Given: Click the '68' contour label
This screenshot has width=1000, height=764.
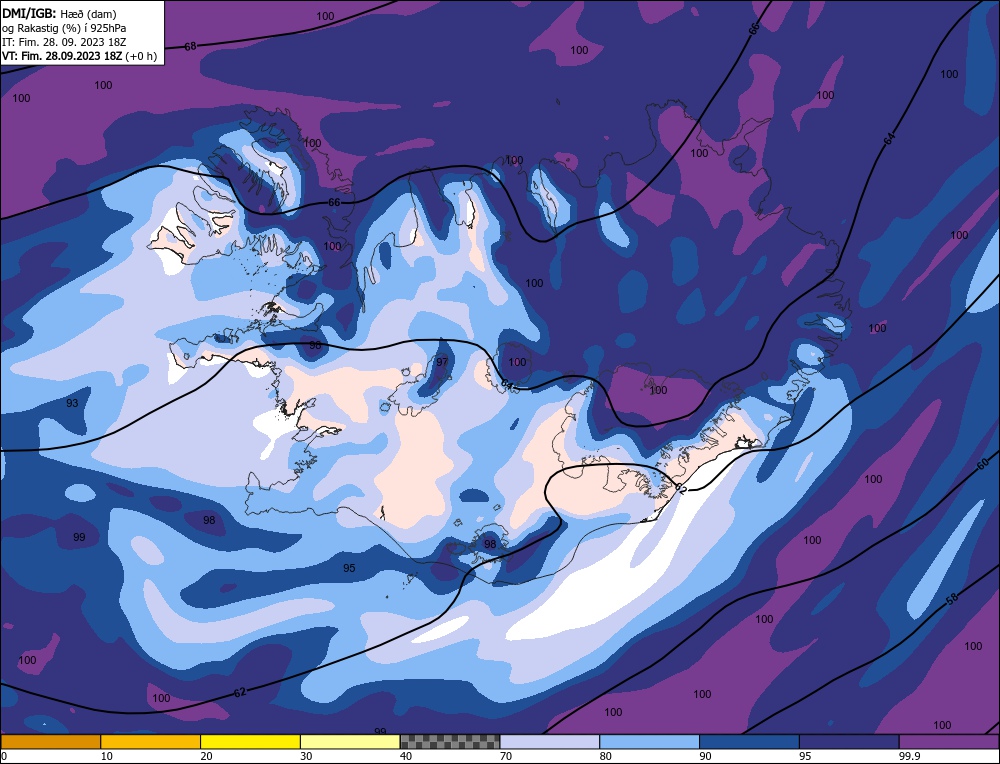Looking at the screenshot, I should (190, 47).
